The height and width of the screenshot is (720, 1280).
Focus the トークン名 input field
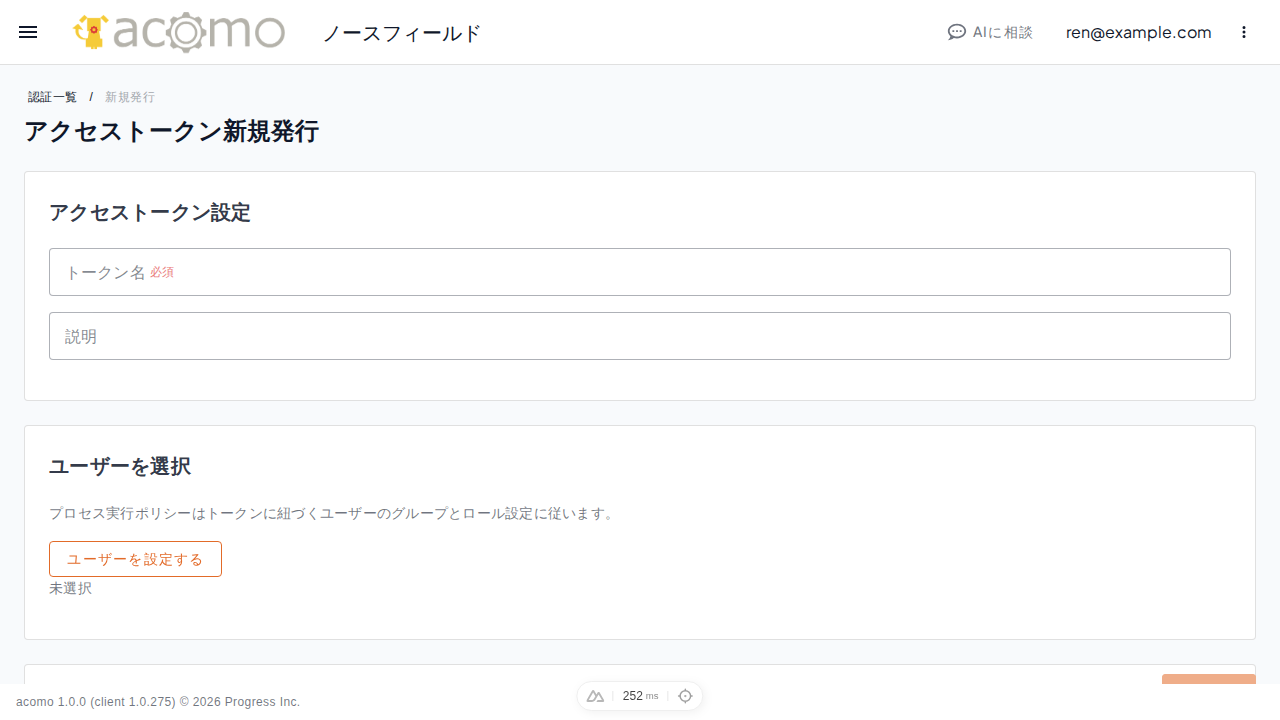tap(640, 272)
